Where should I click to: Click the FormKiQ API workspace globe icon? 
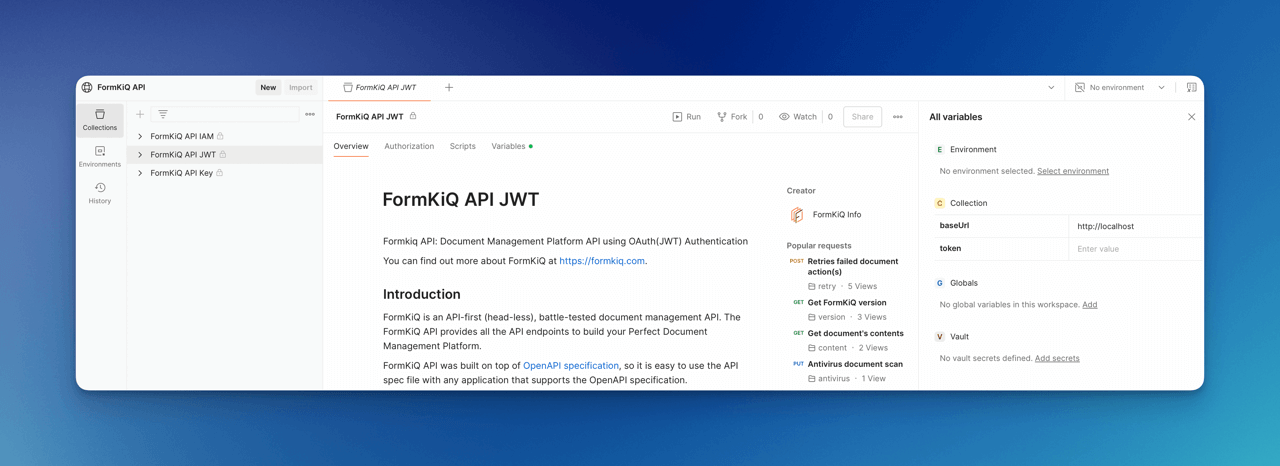tap(87, 88)
